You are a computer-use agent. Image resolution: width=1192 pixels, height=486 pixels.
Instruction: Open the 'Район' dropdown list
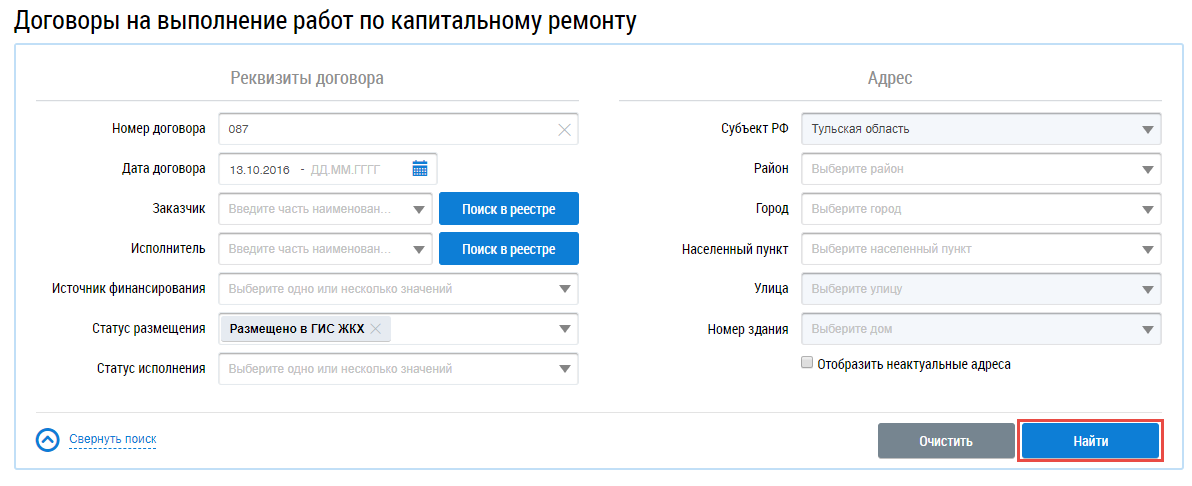click(1147, 169)
